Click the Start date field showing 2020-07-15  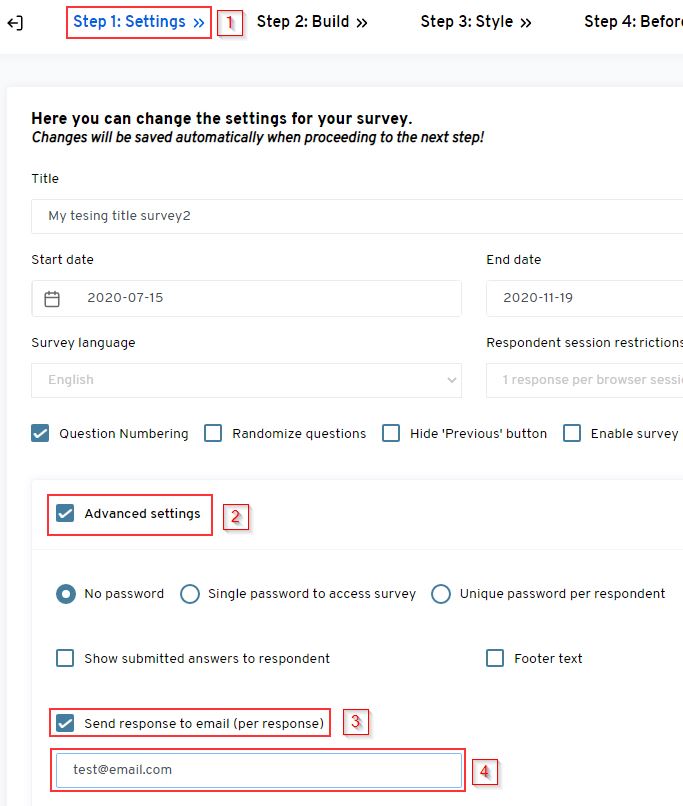260,298
